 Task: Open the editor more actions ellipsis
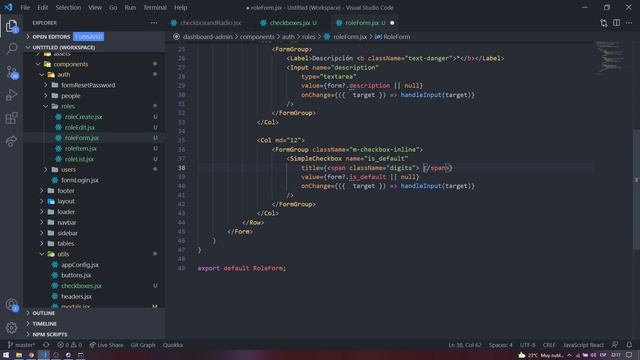click(629, 23)
